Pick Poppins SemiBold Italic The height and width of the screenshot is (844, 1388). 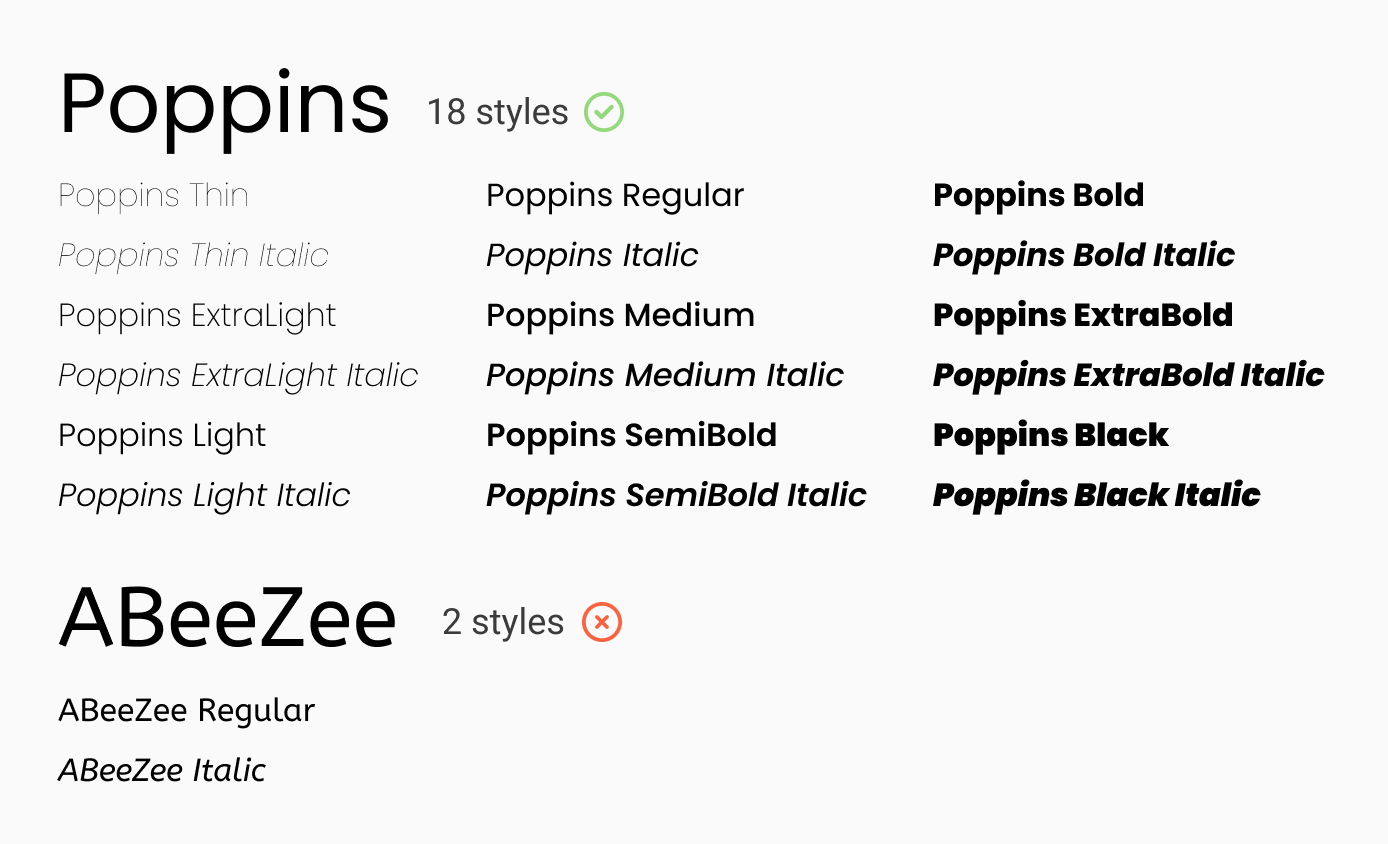click(x=677, y=496)
